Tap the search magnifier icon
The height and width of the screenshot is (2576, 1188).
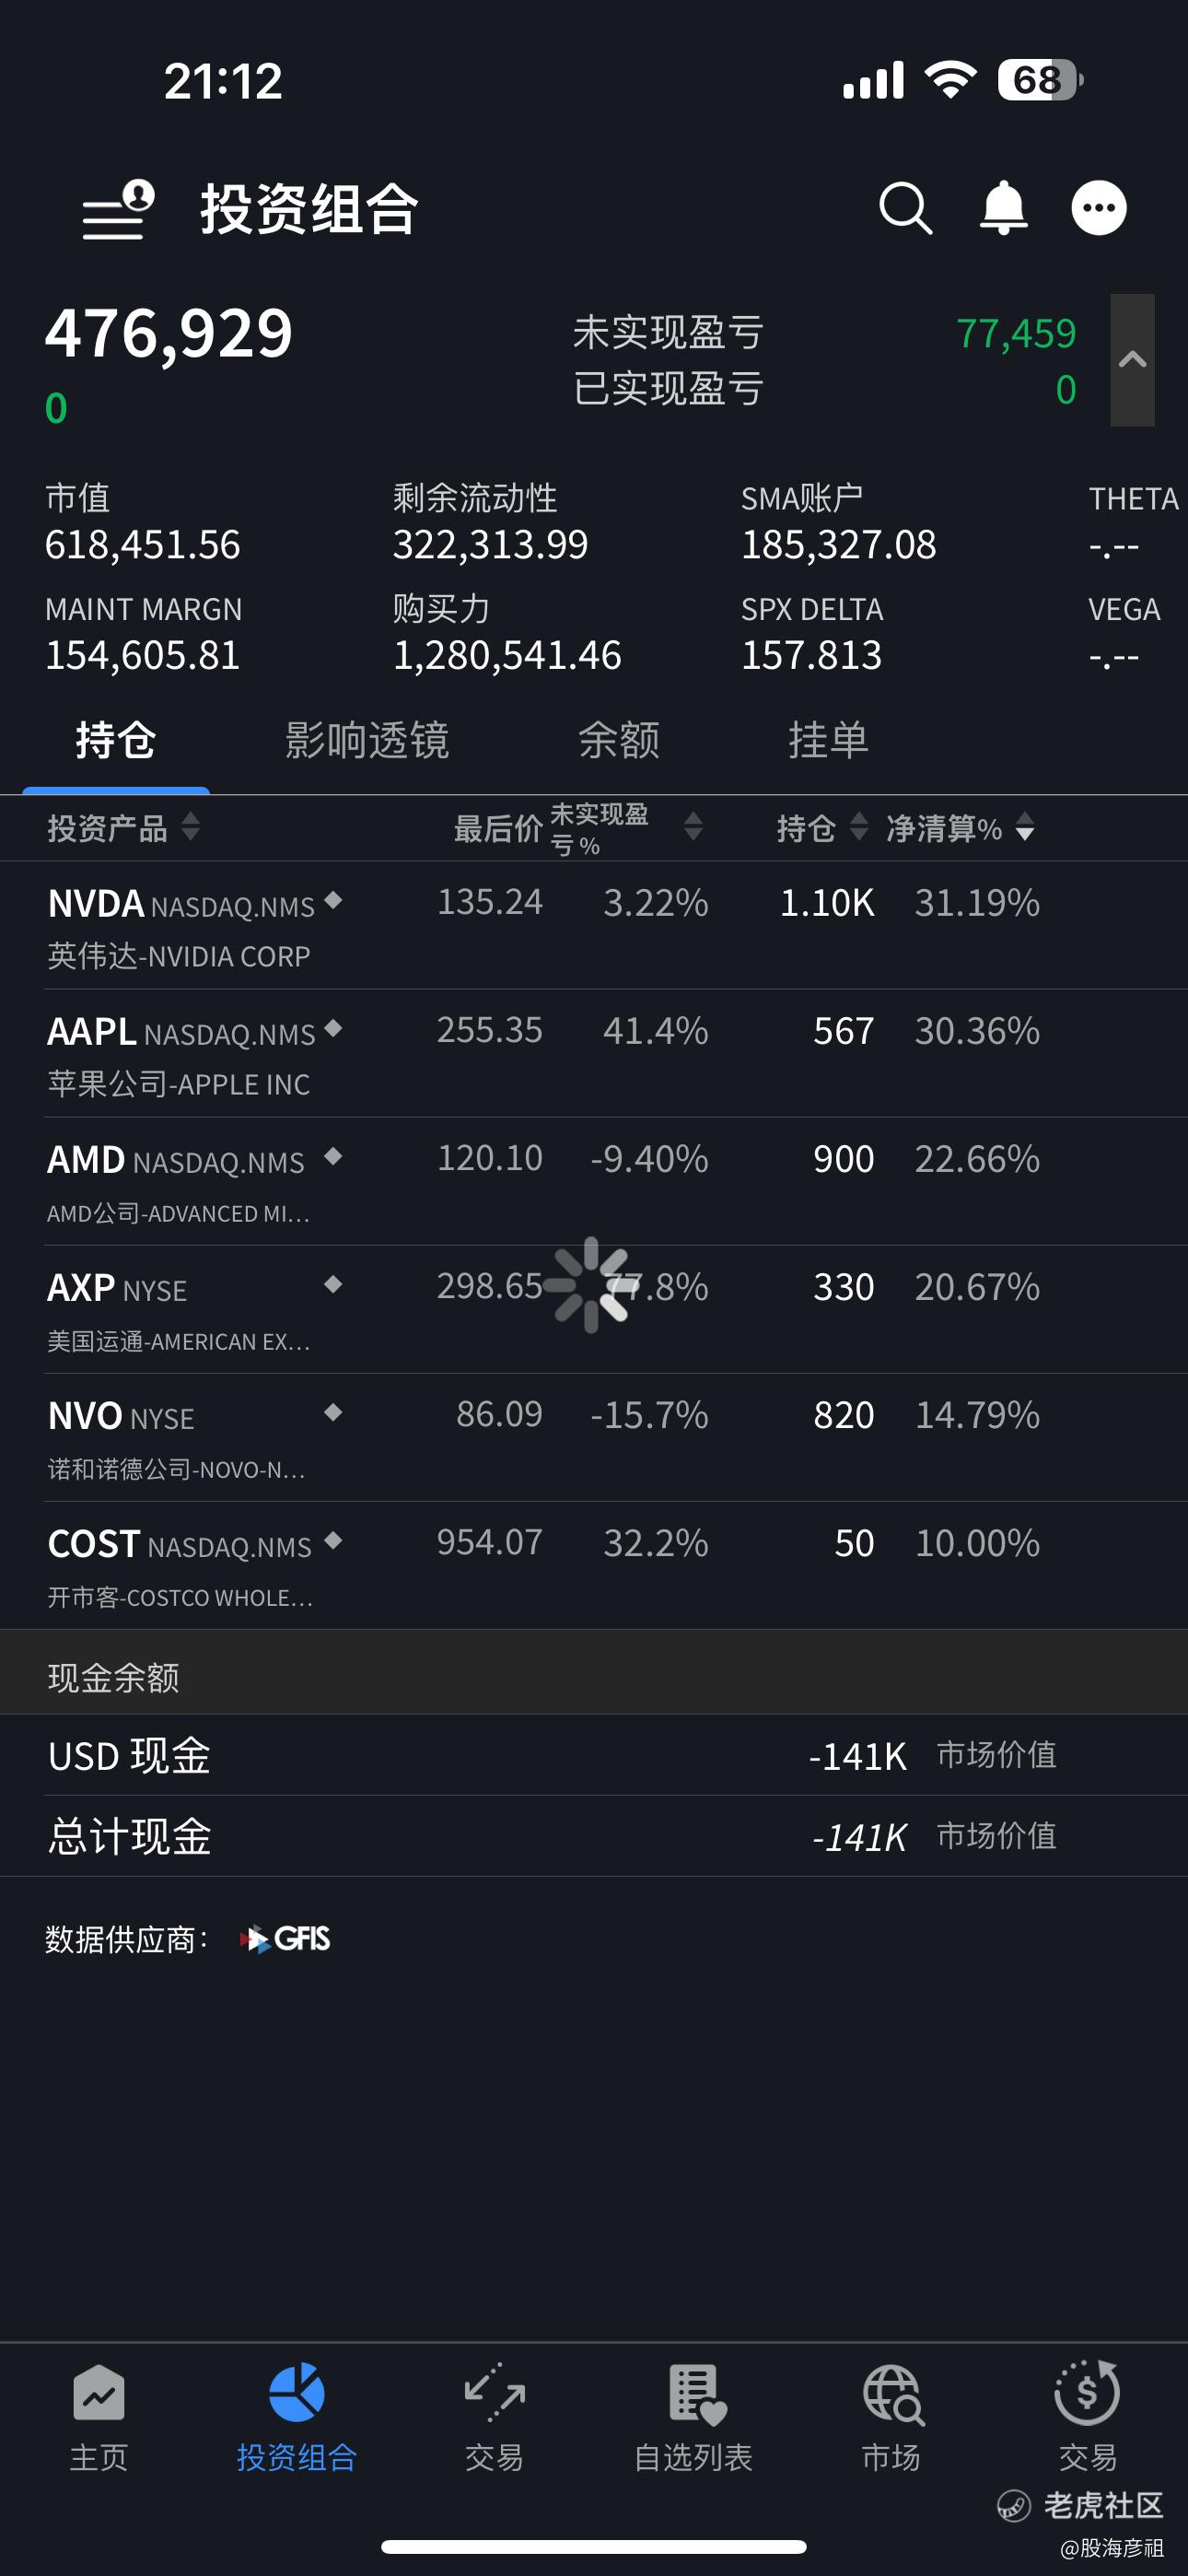[x=906, y=209]
